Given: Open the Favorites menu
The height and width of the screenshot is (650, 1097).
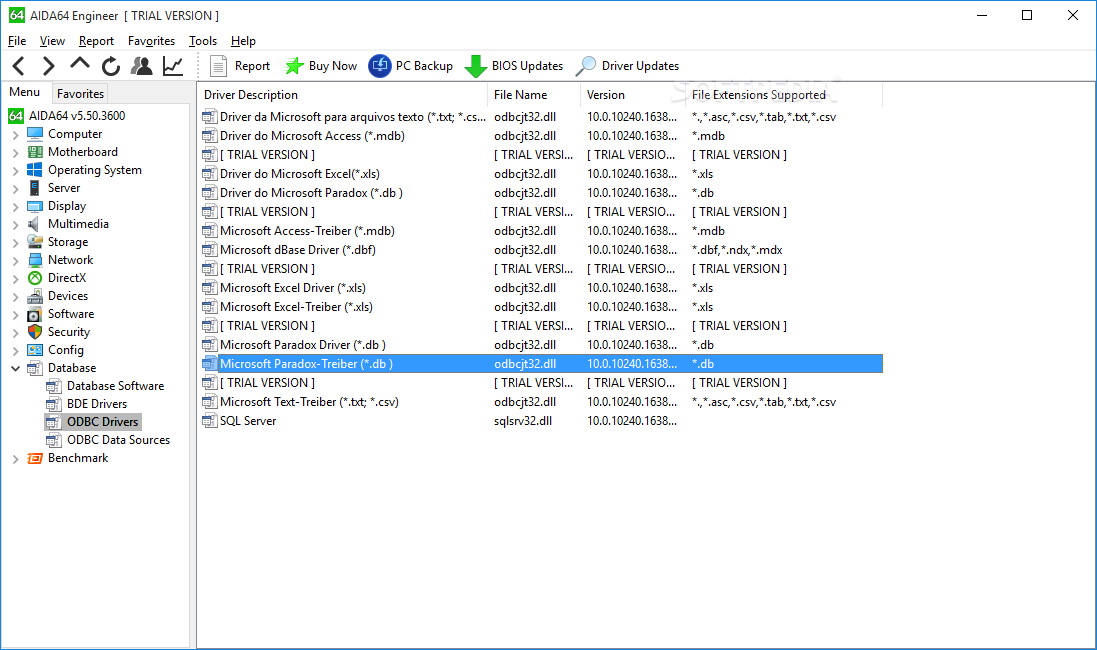Looking at the screenshot, I should point(151,41).
